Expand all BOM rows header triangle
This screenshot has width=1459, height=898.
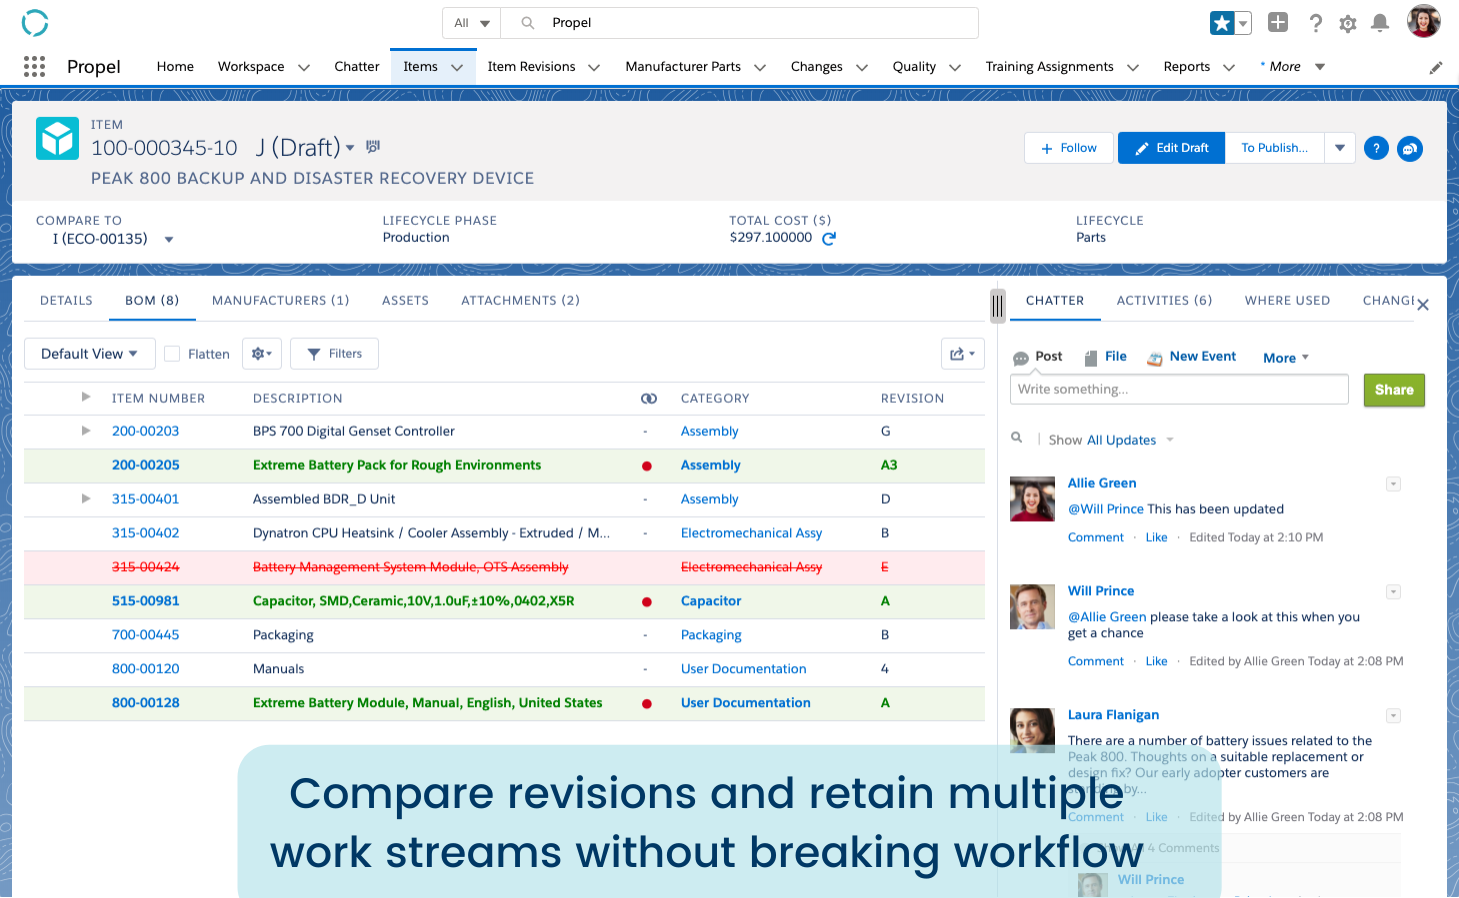(86, 397)
